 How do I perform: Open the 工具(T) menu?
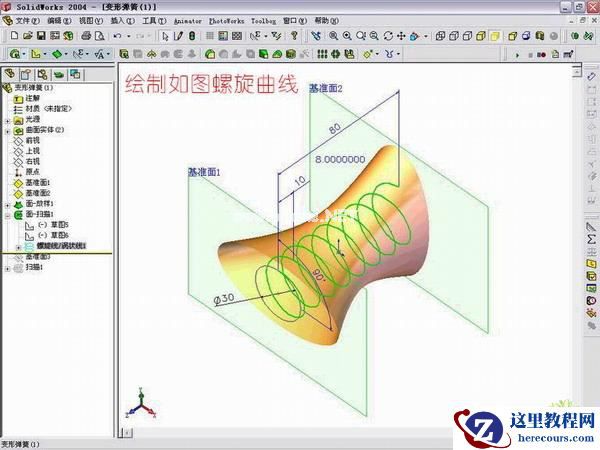154,21
